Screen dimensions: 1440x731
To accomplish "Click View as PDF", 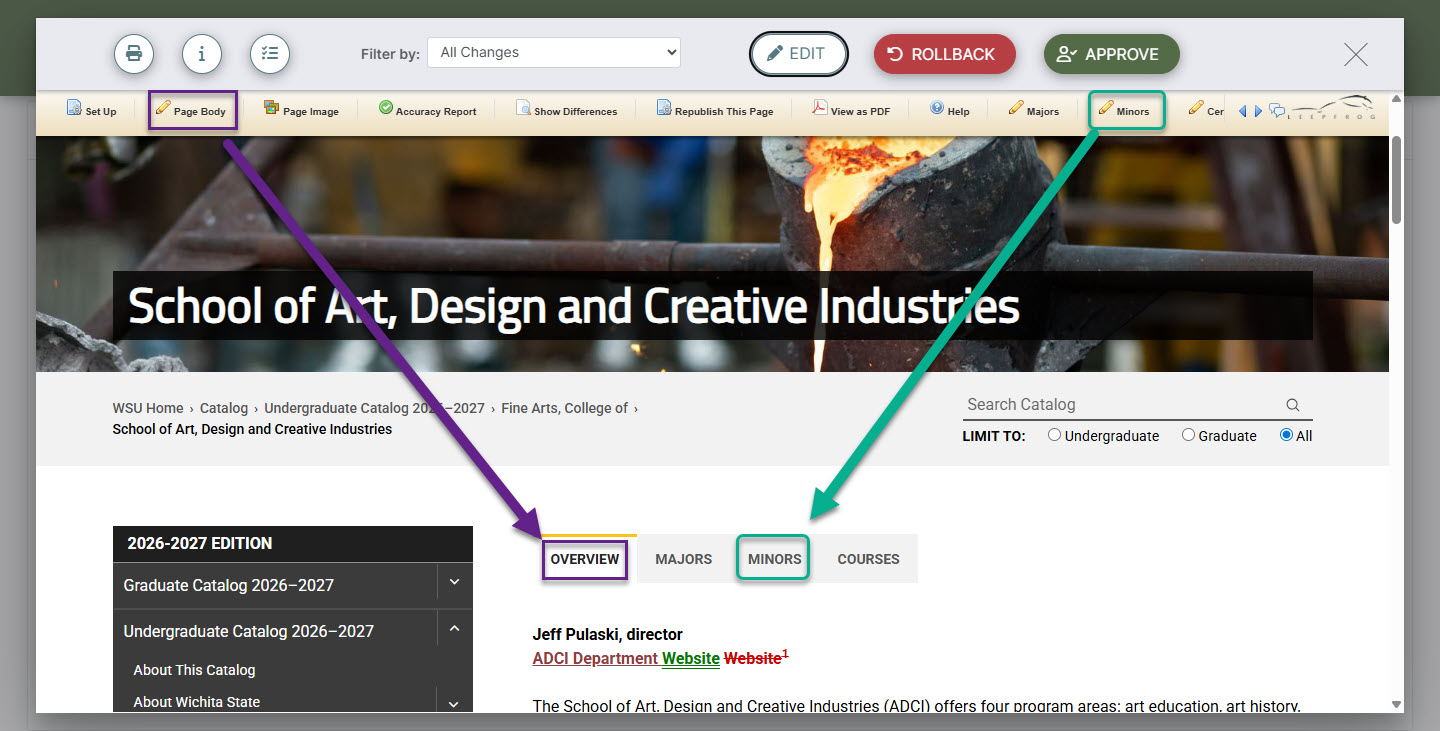I will point(851,110).
